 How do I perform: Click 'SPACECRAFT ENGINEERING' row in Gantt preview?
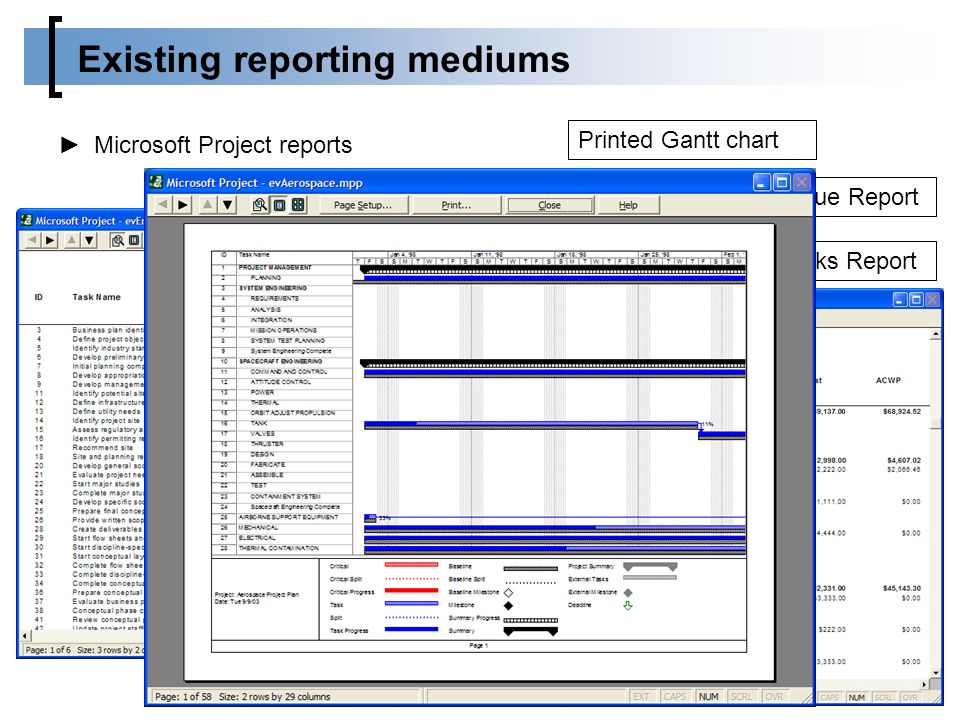(x=280, y=361)
